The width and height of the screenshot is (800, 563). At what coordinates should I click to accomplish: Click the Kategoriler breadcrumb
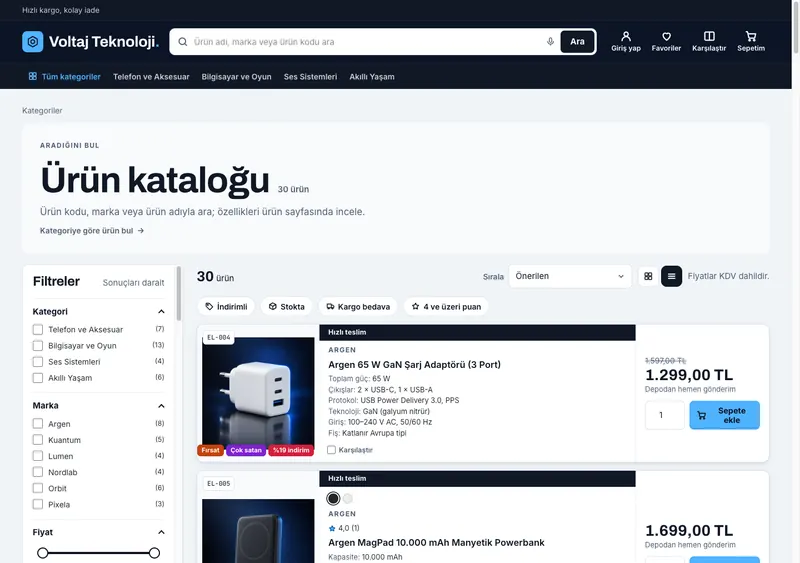tap(42, 111)
